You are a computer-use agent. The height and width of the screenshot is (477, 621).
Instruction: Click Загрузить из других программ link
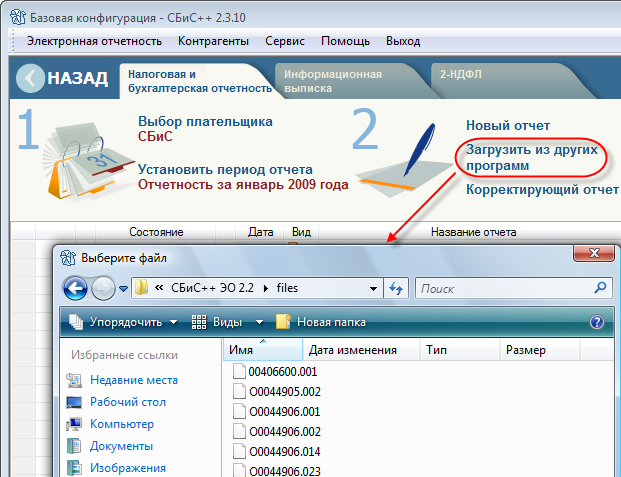click(531, 156)
